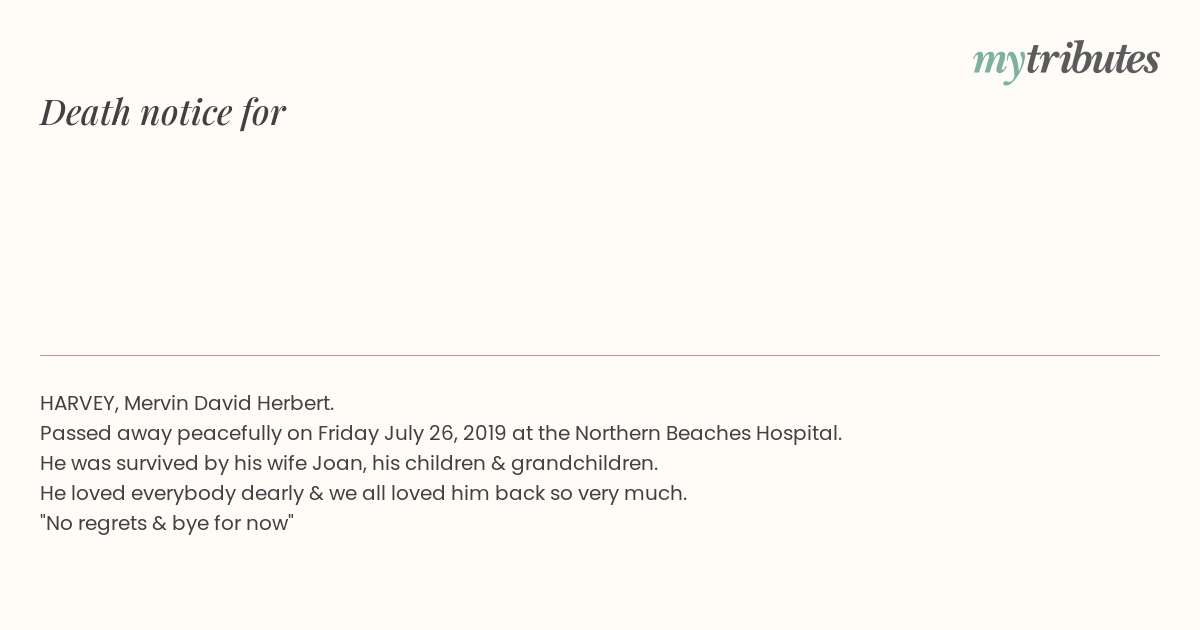Click the green "my" part of logo

click(x=999, y=63)
